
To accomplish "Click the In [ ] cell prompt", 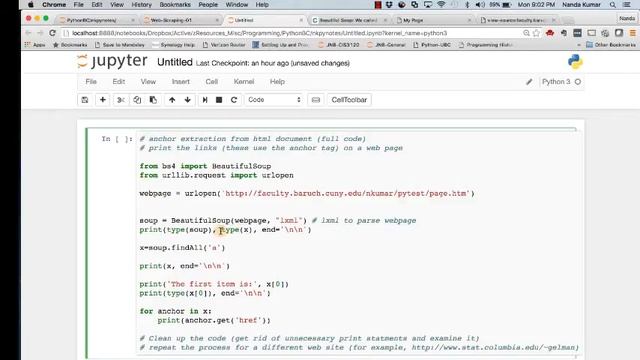I will tap(117, 139).
